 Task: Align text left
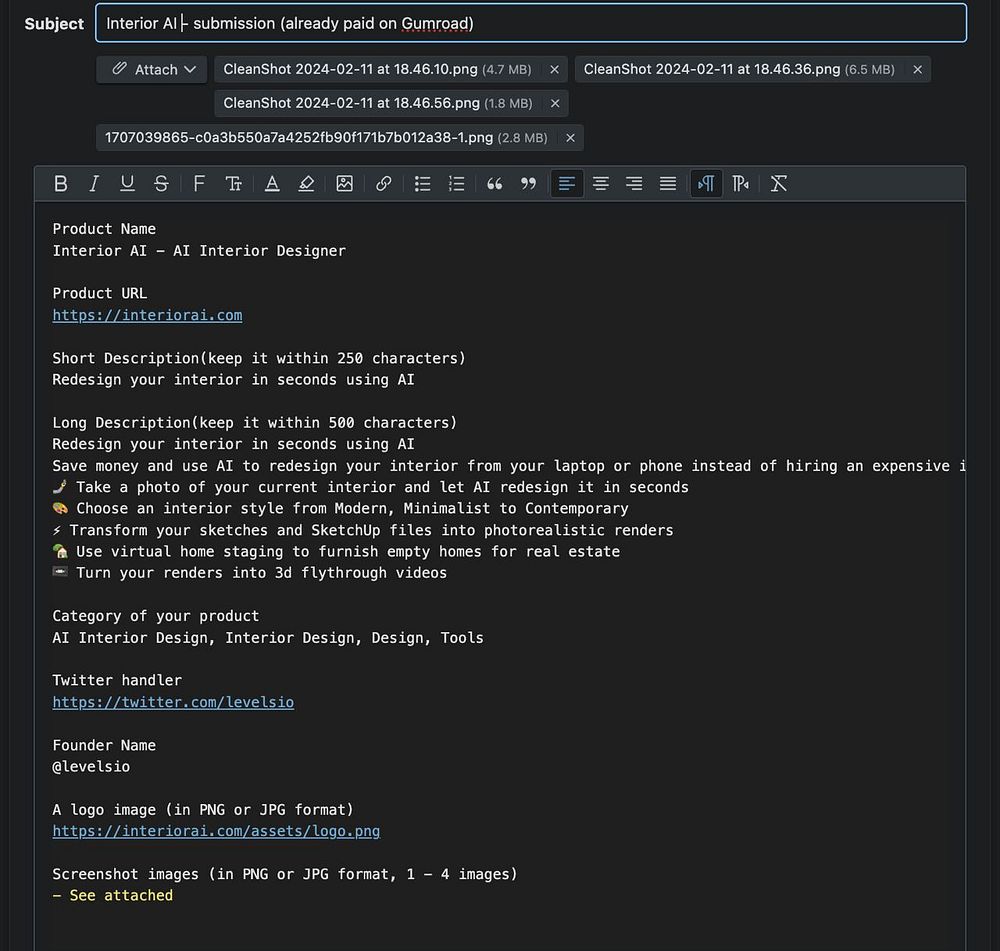[x=567, y=184]
